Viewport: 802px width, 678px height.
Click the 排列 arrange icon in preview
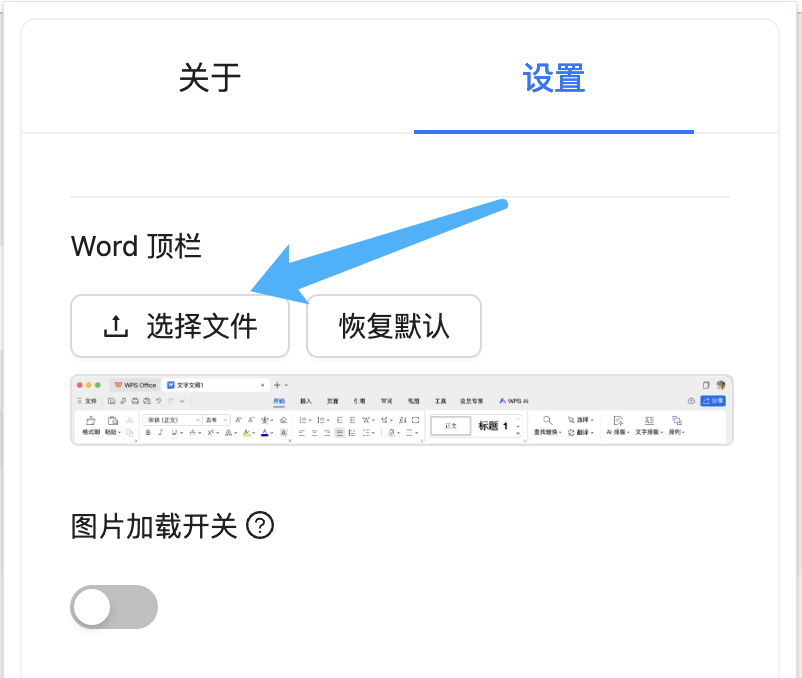pyautogui.click(x=677, y=421)
